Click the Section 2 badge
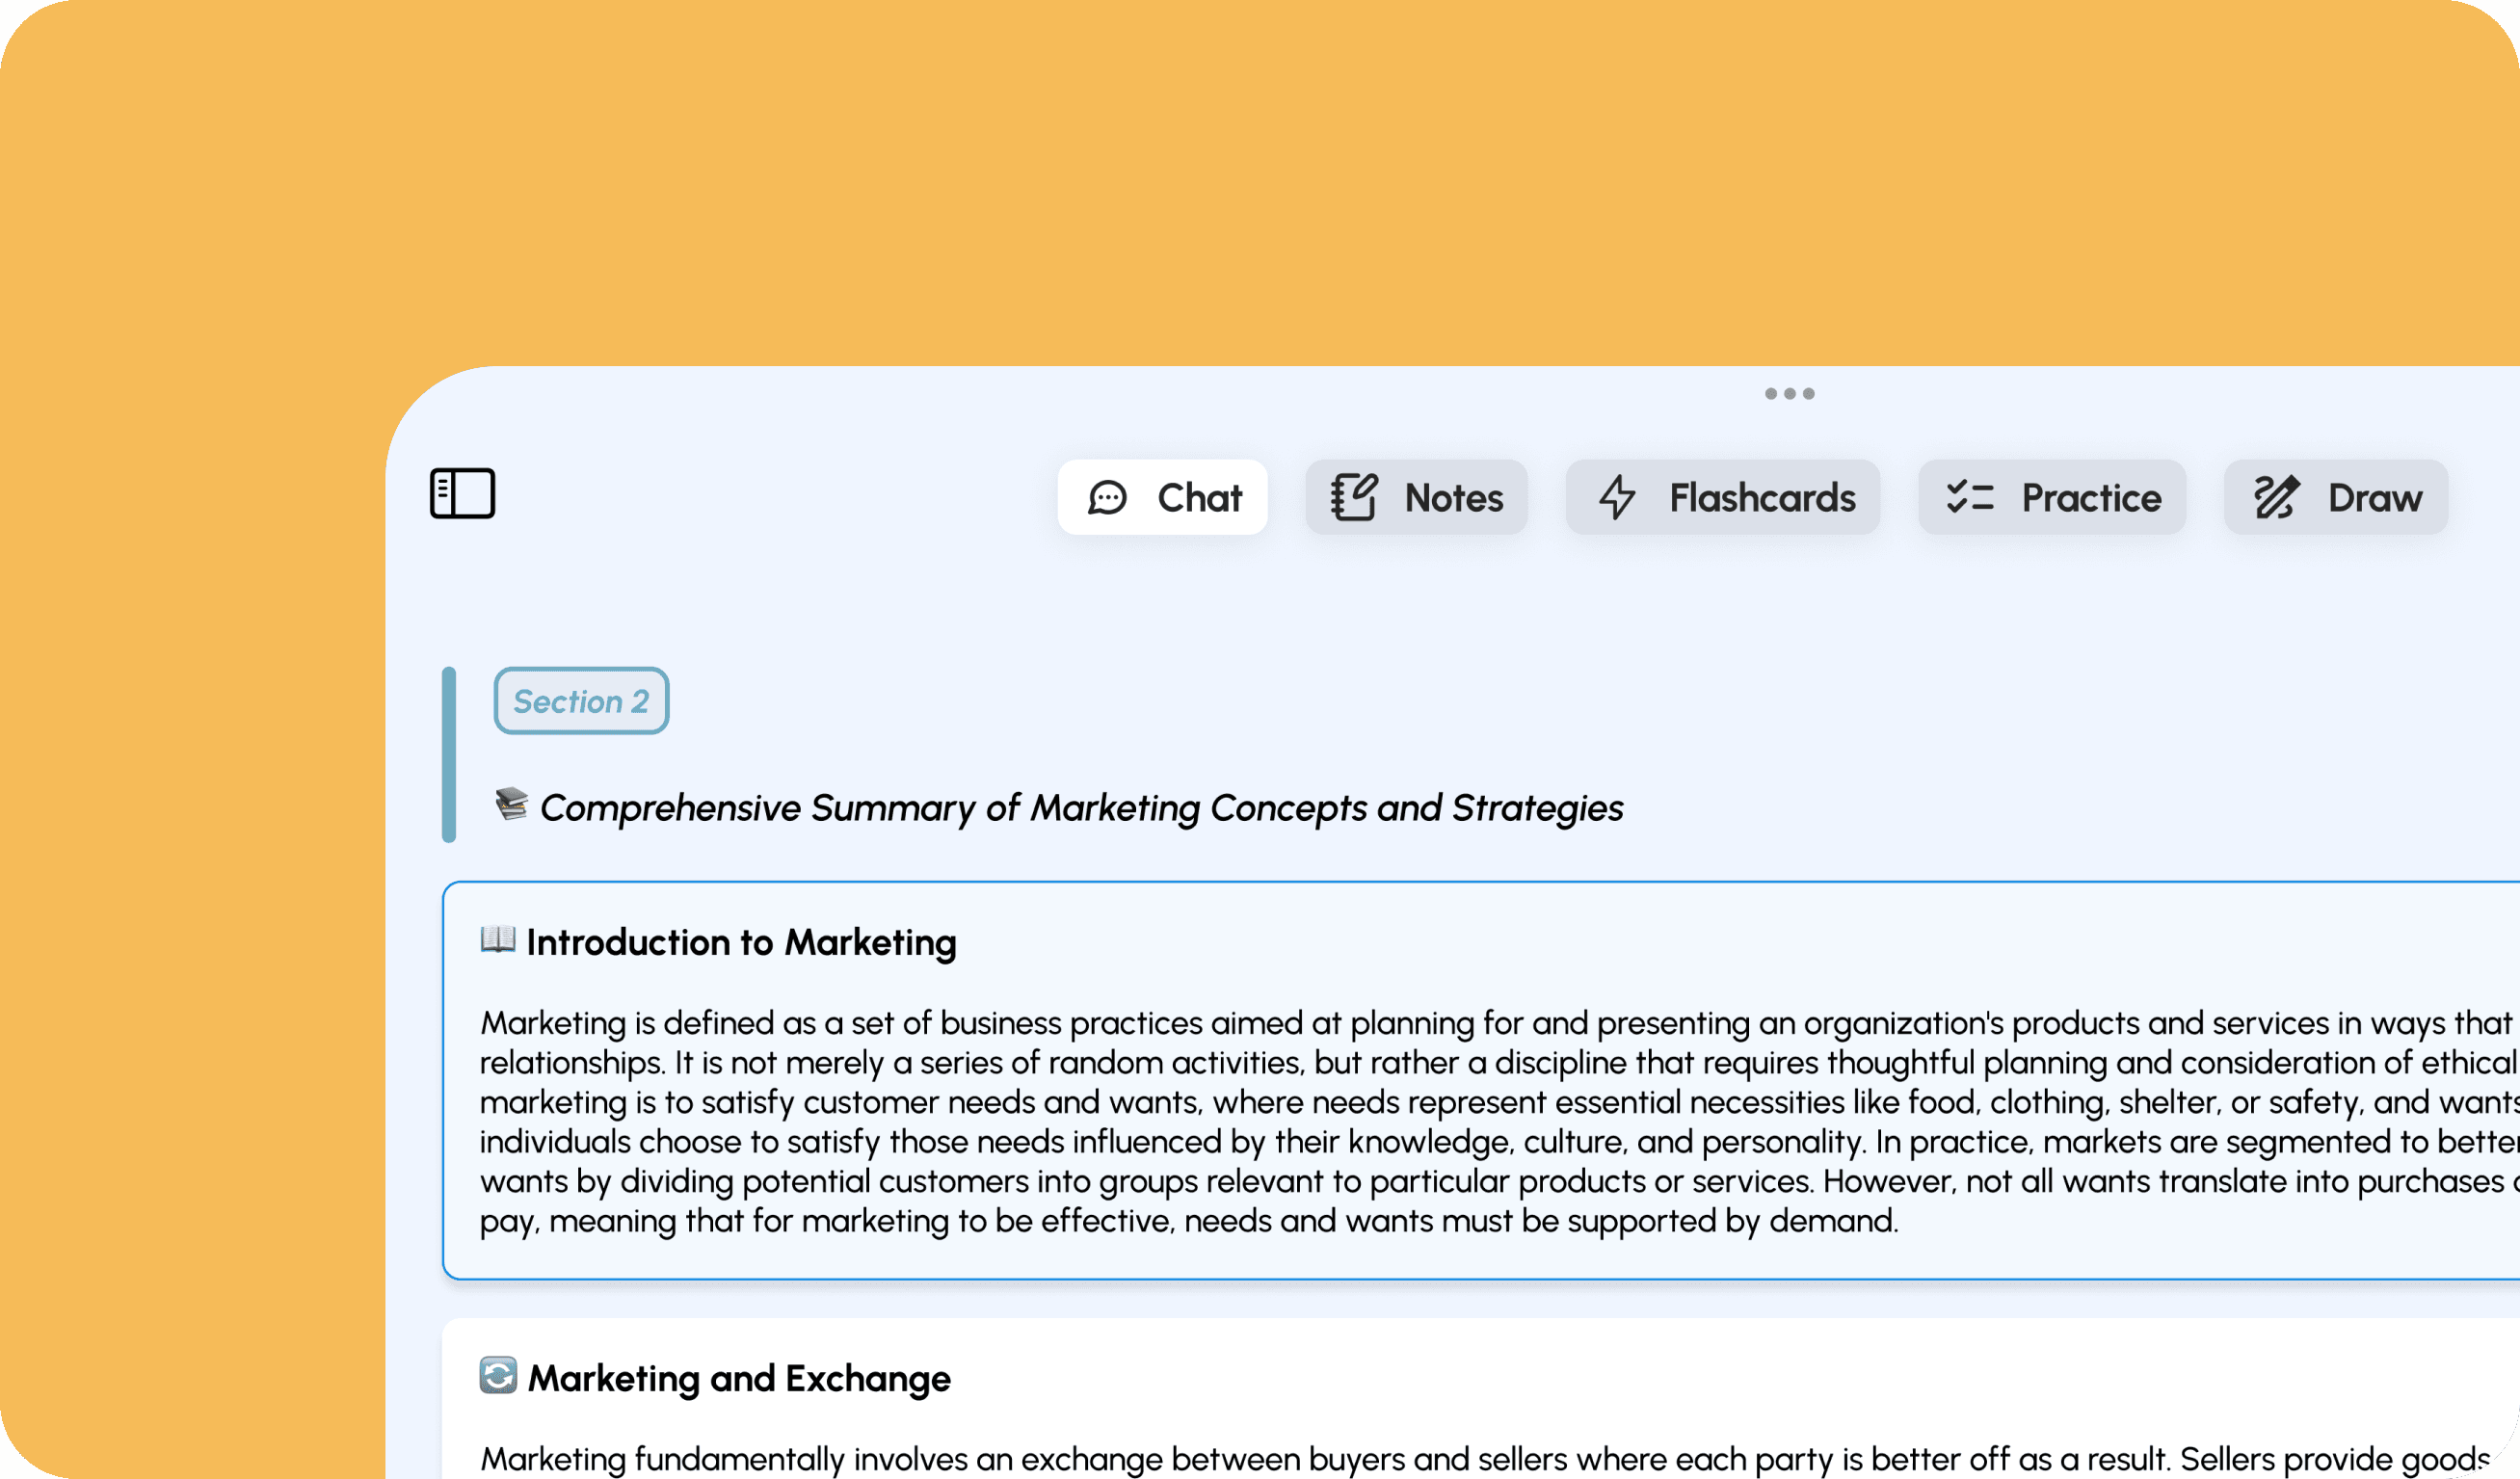 click(x=581, y=702)
